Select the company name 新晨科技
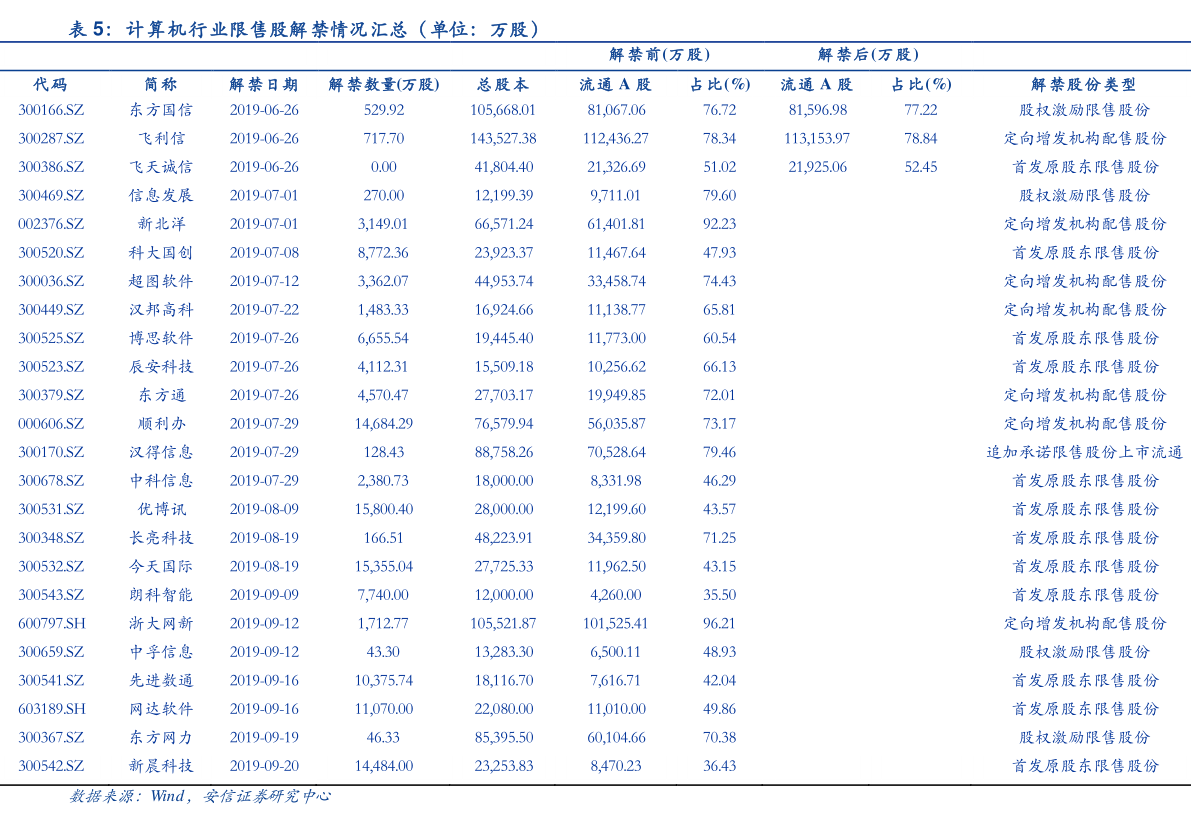 160,766
